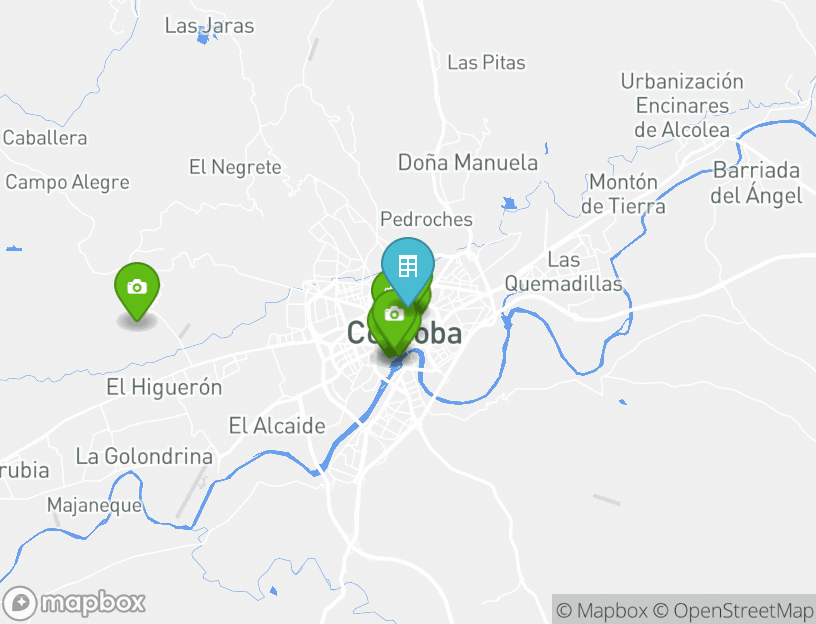
Task: Open the © Mapbox attribution link
Action: [602, 610]
